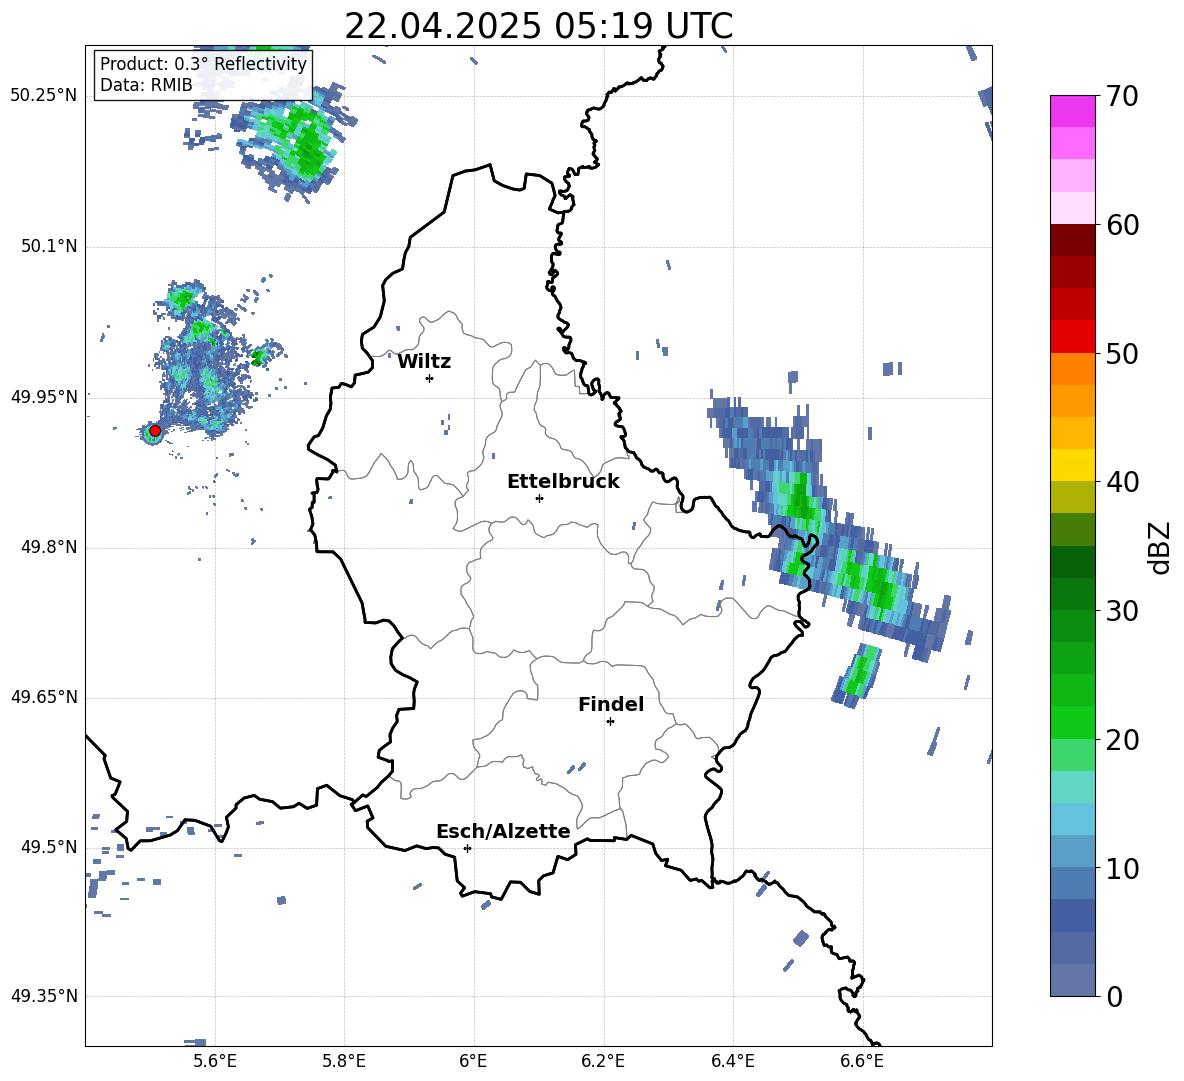Pick the bright red colorbar swatch
The height and width of the screenshot is (1081, 1184).
click(1072, 337)
